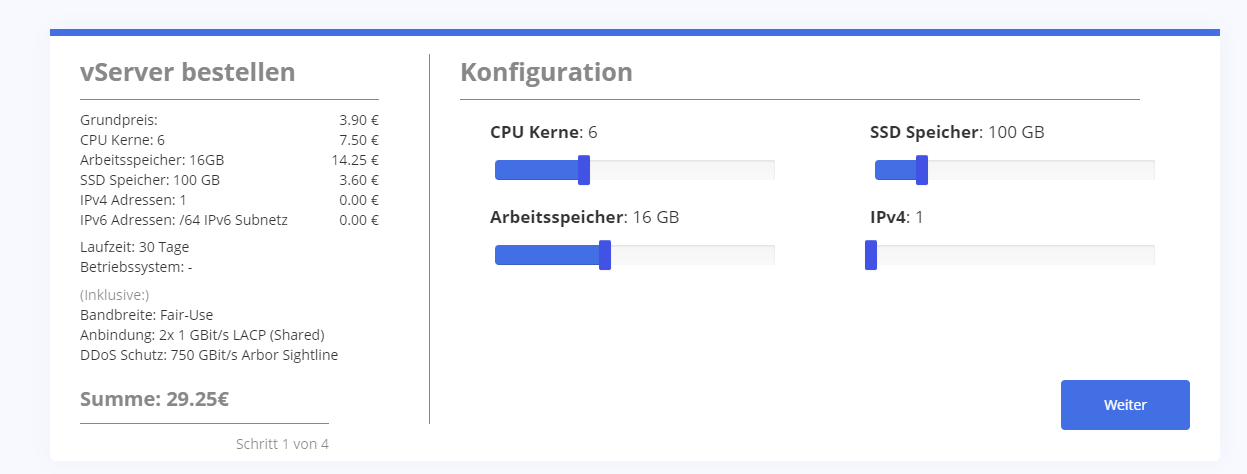
Task: Click the Konfiguration heading
Action: pos(546,72)
